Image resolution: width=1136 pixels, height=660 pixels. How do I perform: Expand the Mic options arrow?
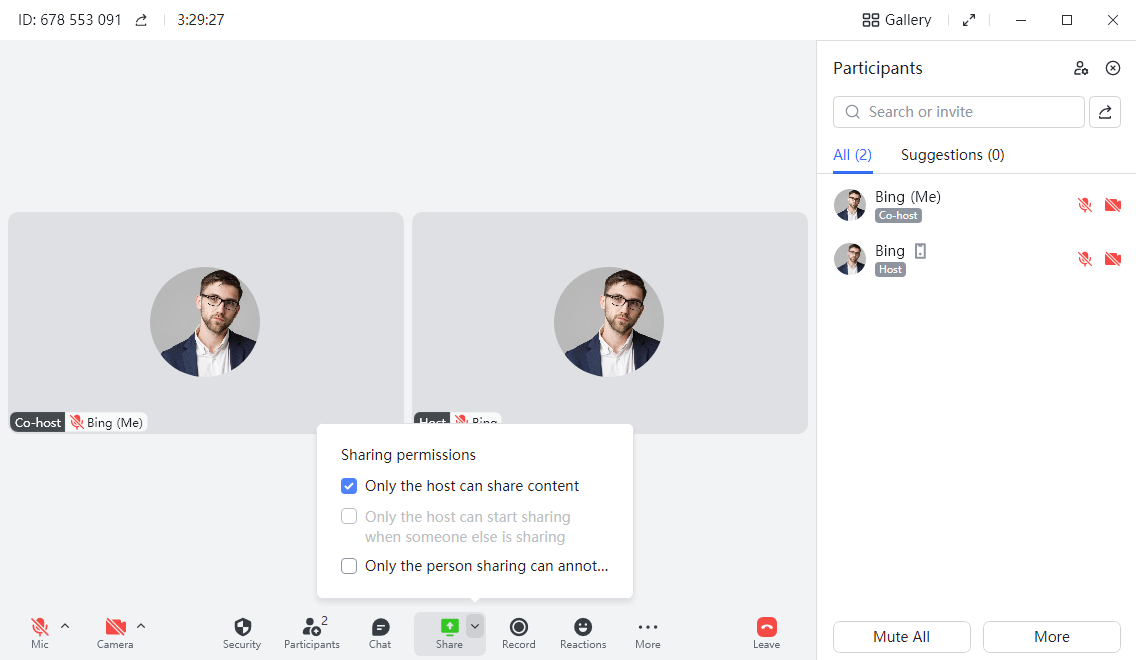tap(65, 626)
